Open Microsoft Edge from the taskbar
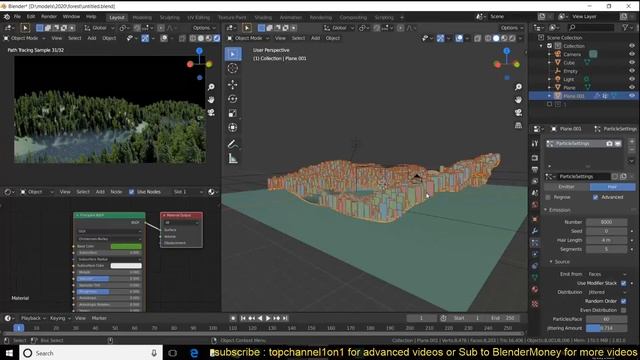Viewport: 640px width, 360px height. (x=194, y=353)
